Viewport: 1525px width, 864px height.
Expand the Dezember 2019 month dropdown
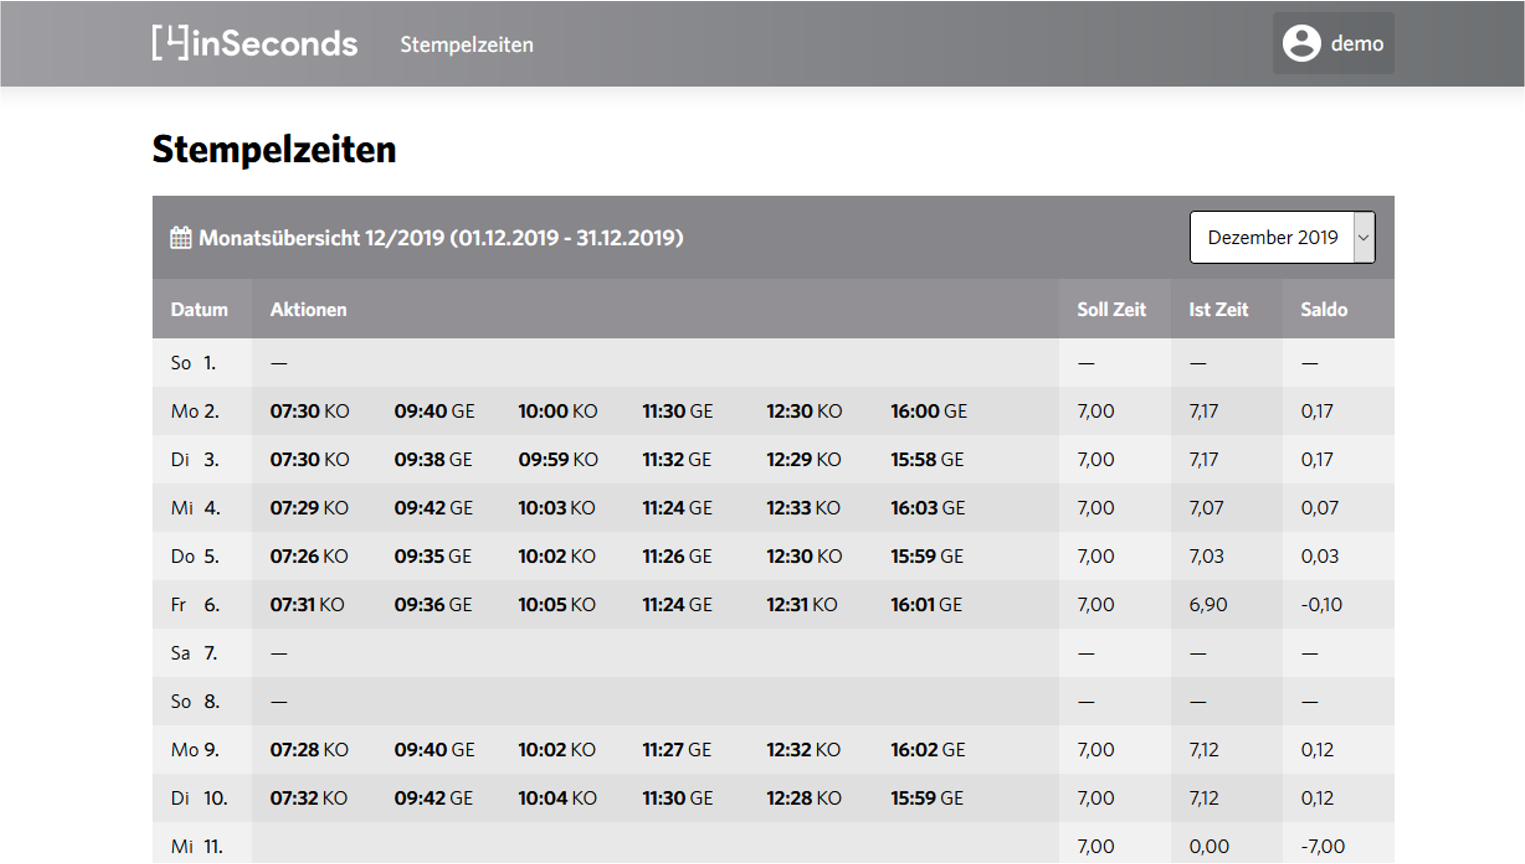[1282, 237]
